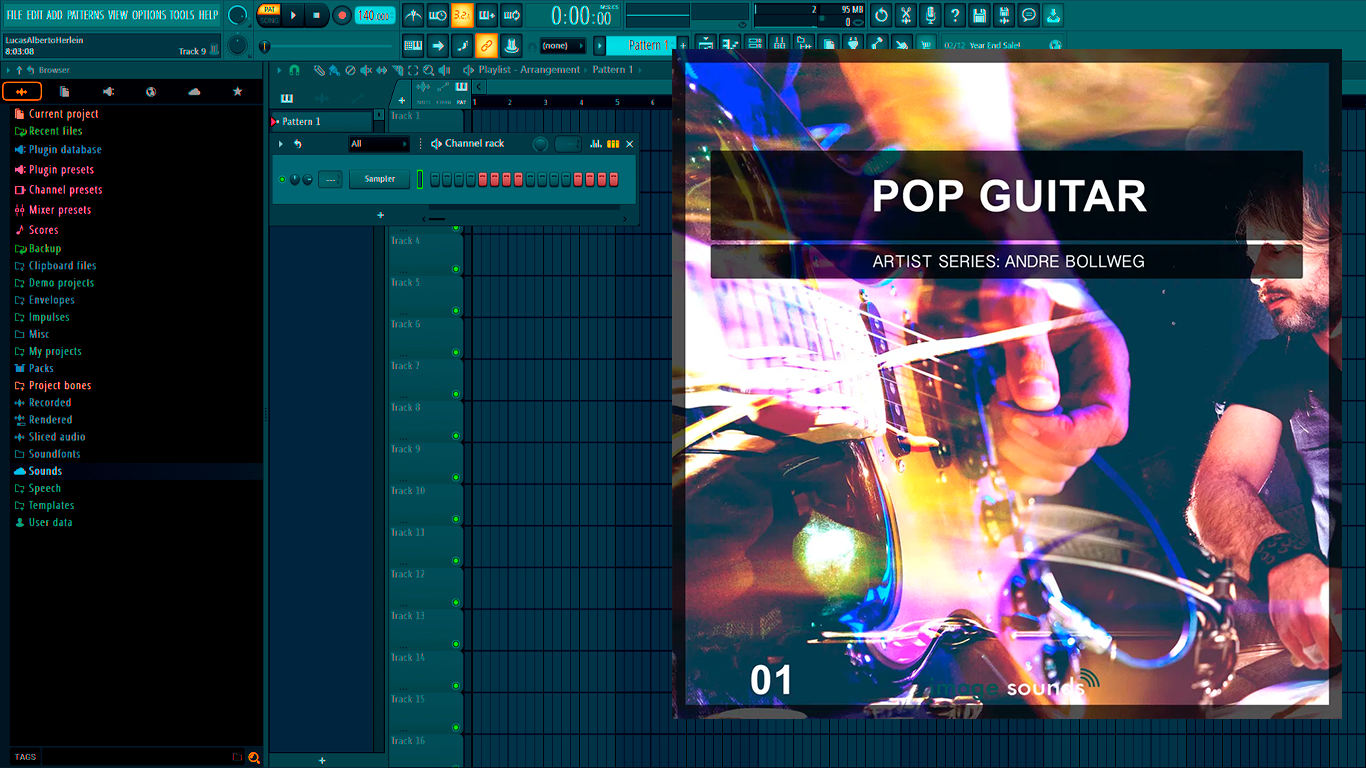Select the playlist draw pencil tool
Screen dimensions: 1366x768
[319, 70]
